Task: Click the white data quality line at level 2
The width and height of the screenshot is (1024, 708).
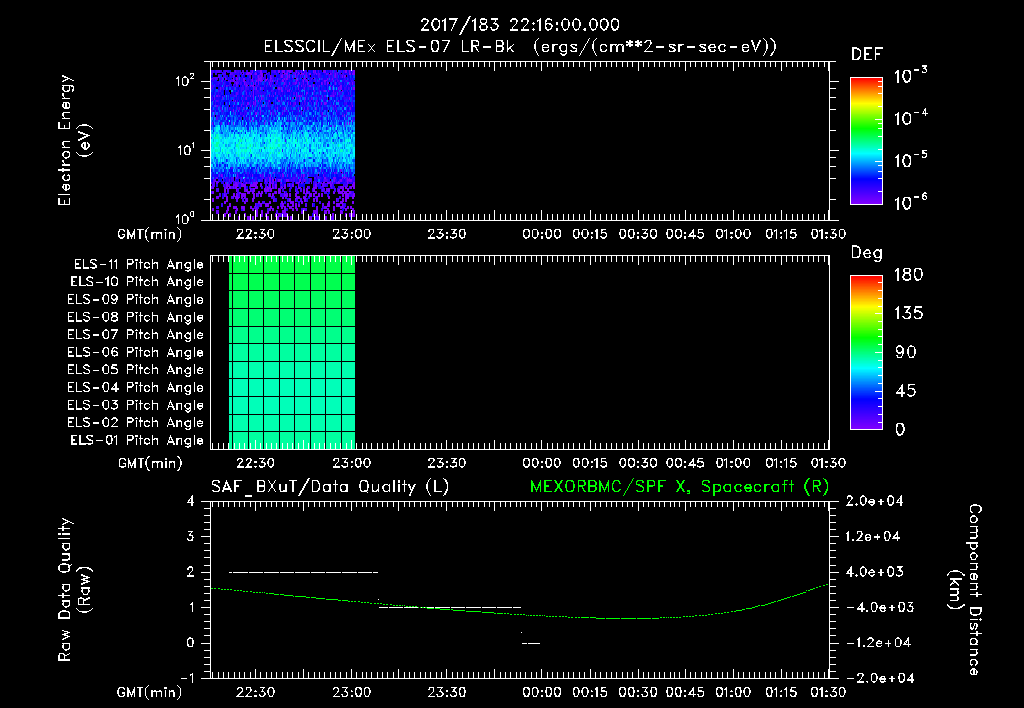Action: [304, 572]
